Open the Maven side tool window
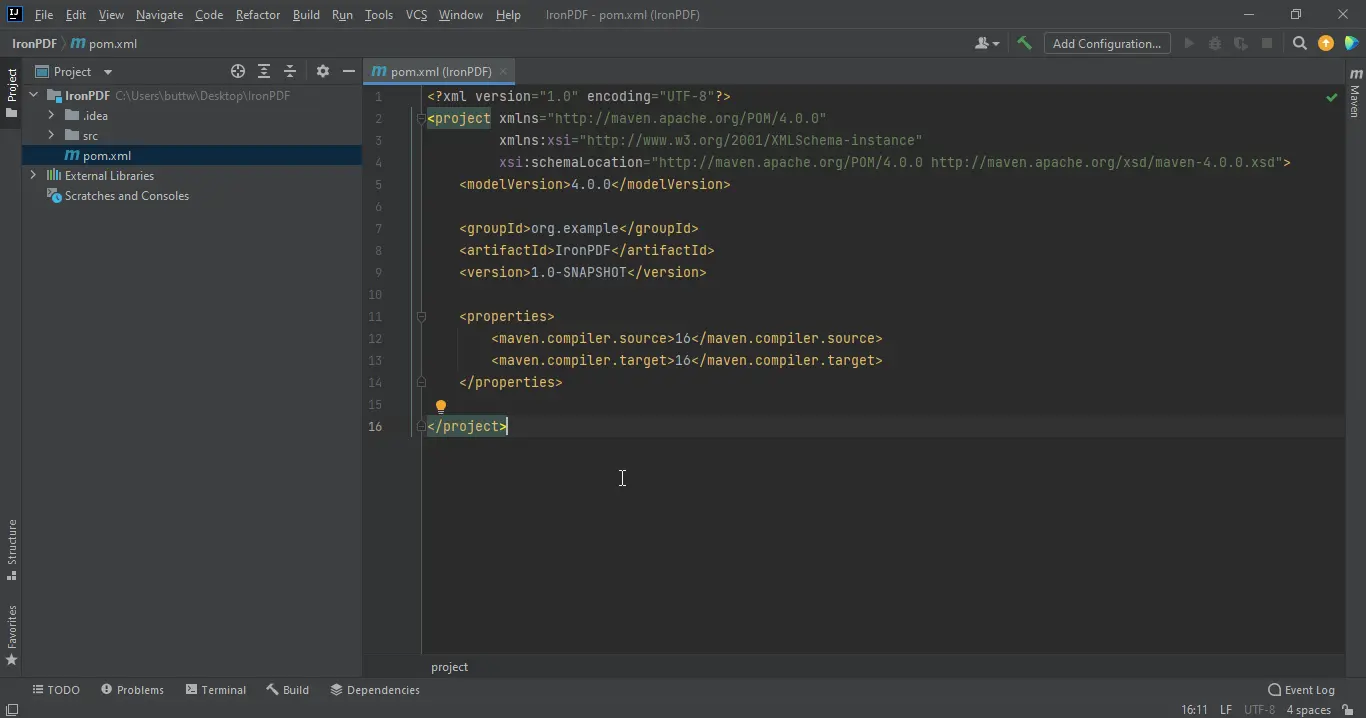 pos(1355,94)
